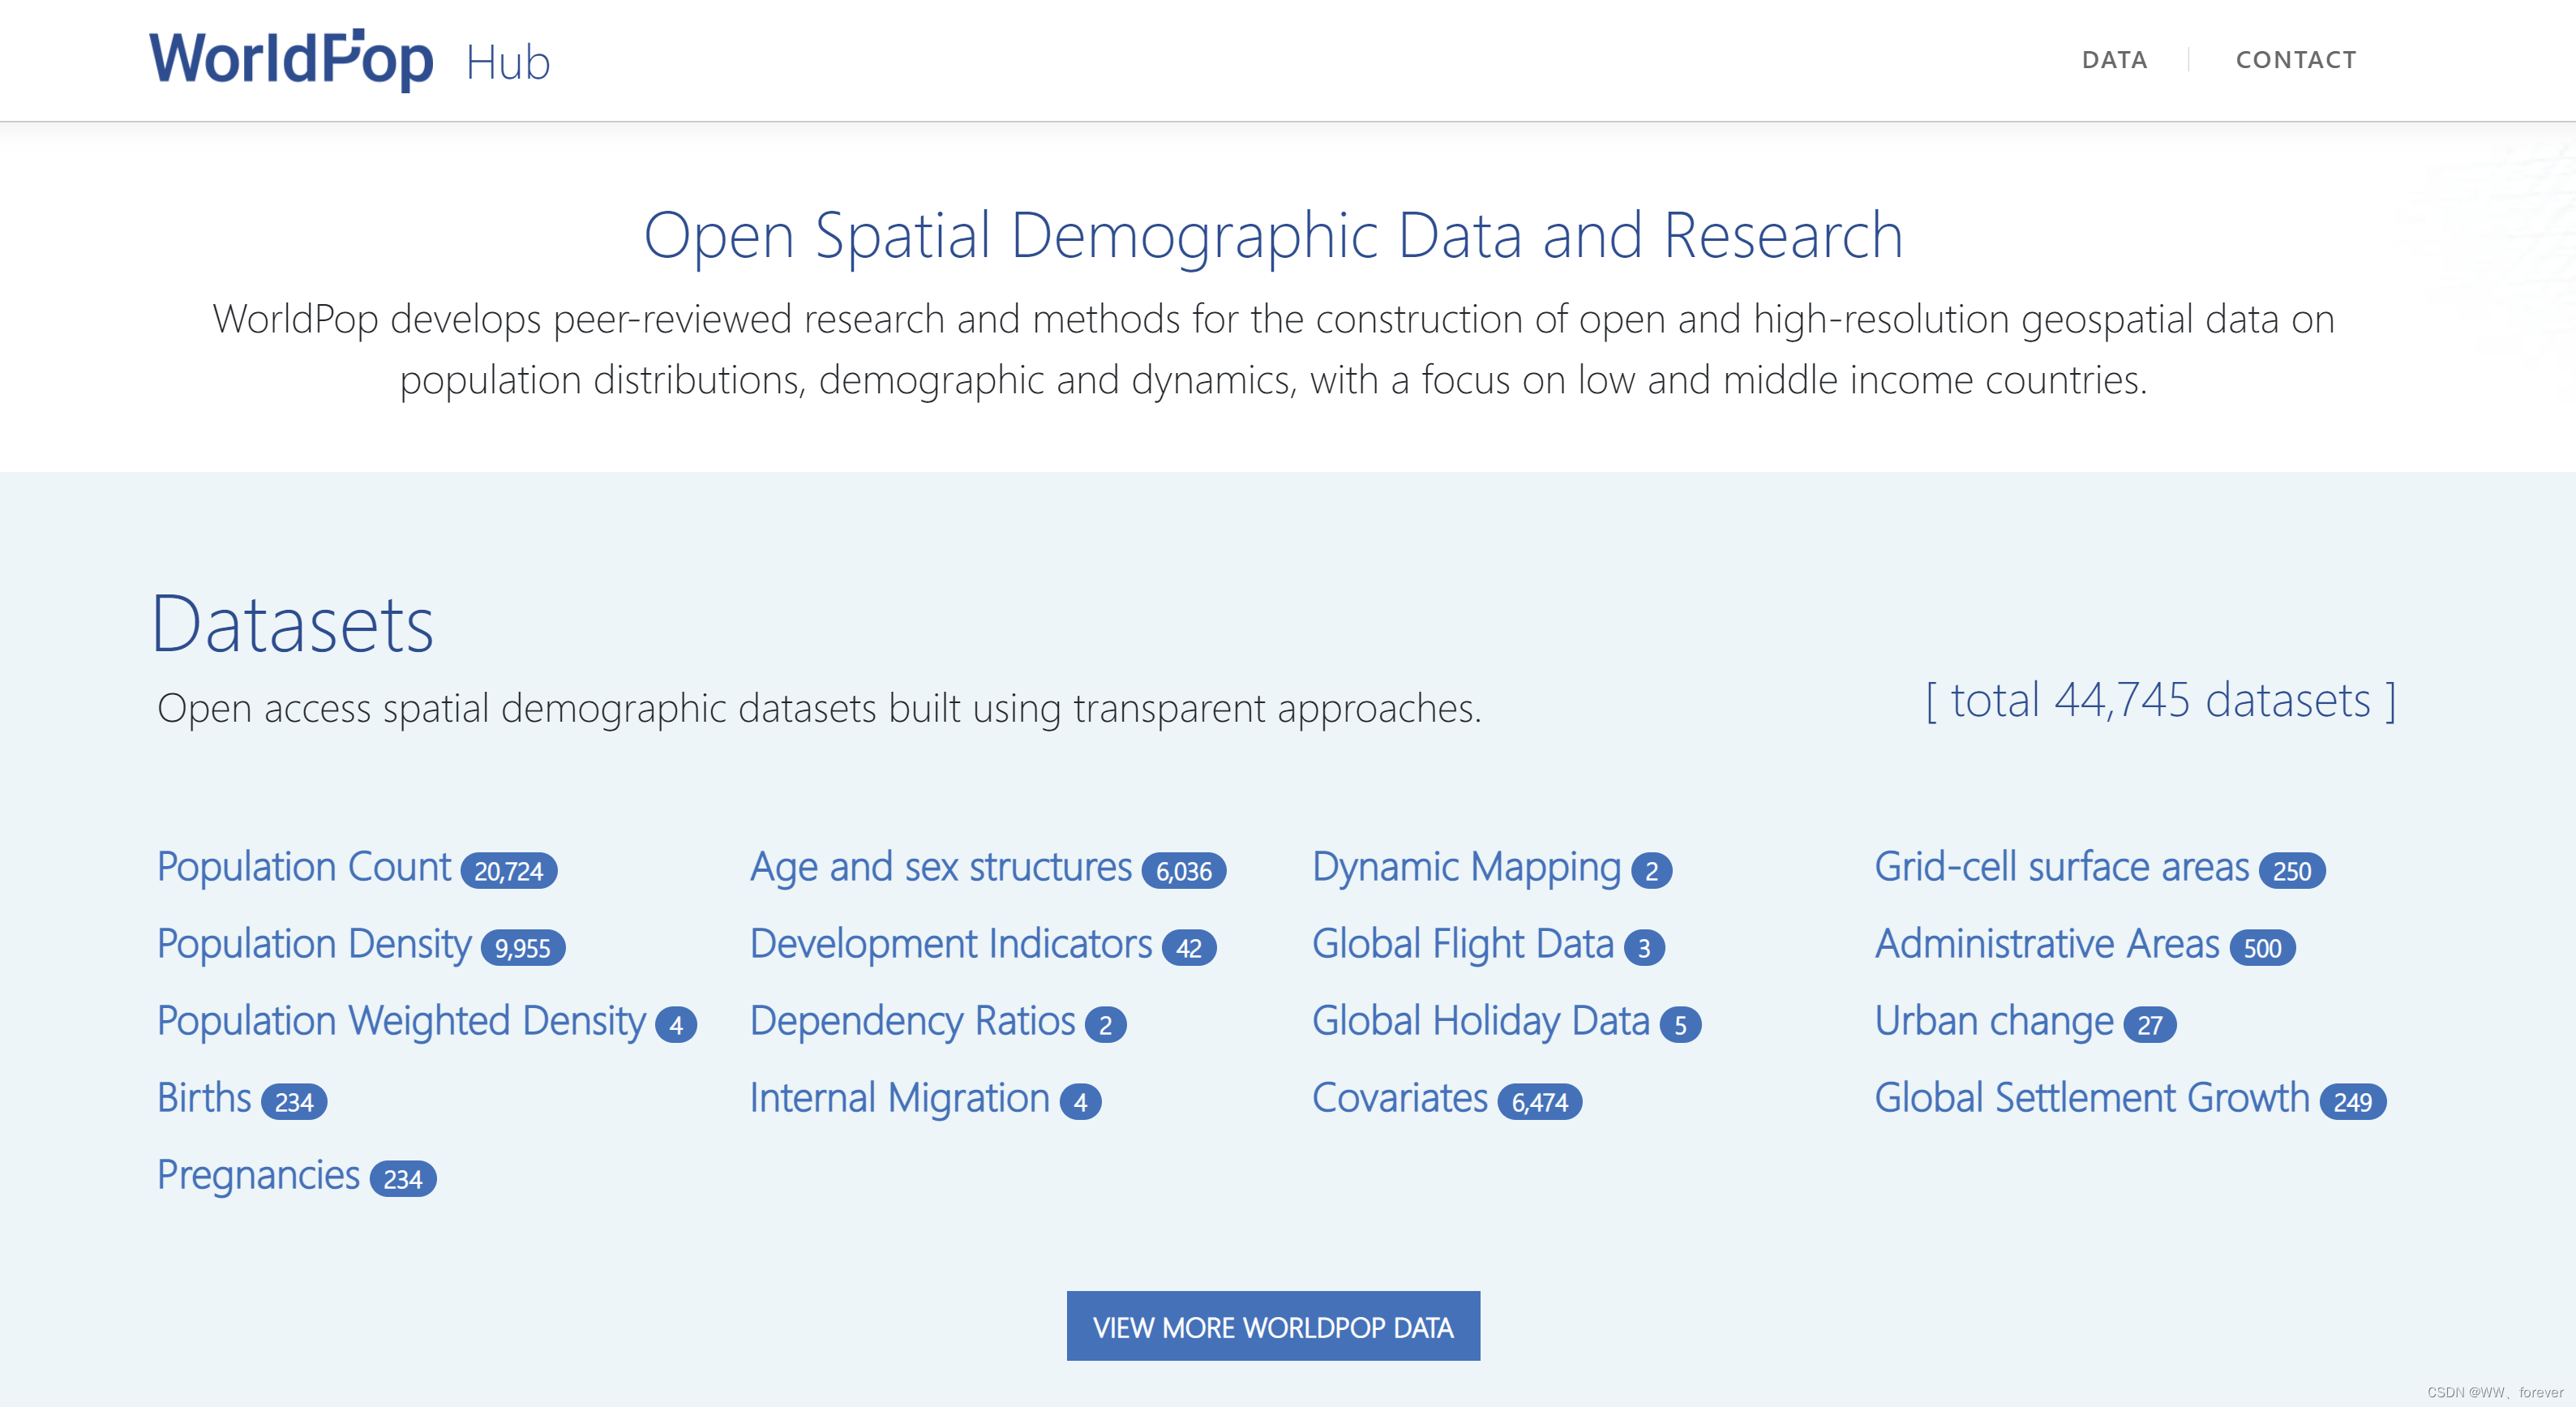Open the Dependency Ratios link
Screen dimensions: 2576x1407
click(x=912, y=1020)
